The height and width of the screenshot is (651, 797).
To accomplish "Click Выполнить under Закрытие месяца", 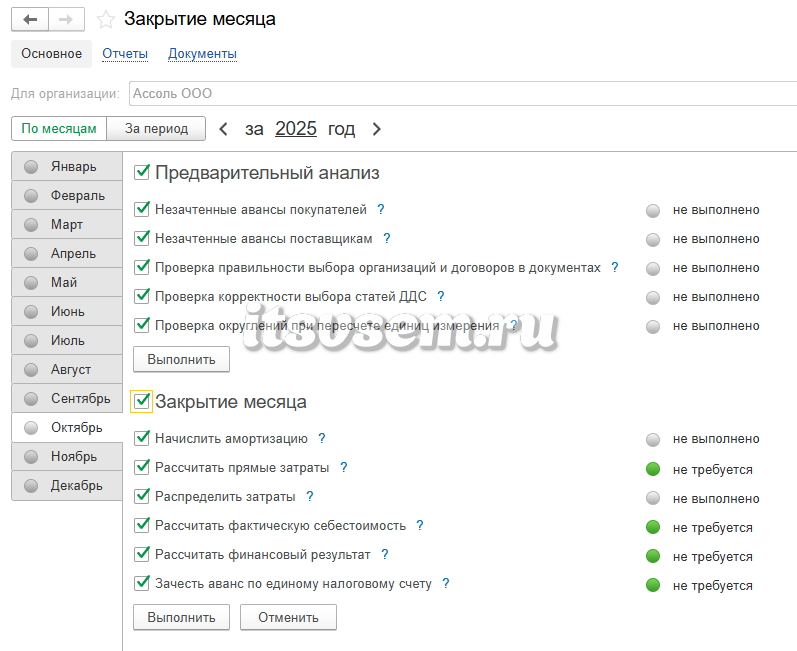I will pyautogui.click(x=181, y=617).
